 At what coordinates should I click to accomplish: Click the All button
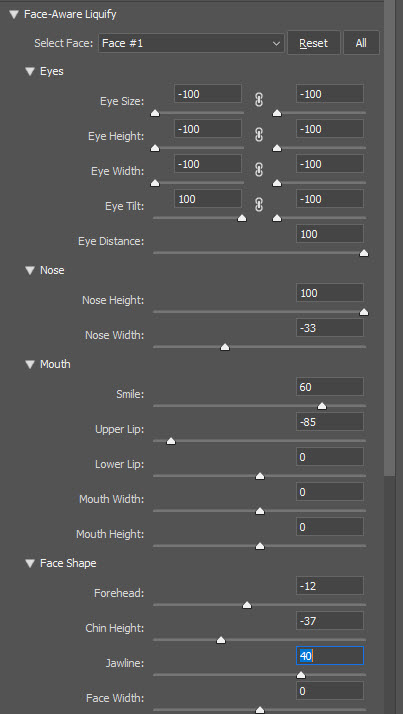[361, 43]
